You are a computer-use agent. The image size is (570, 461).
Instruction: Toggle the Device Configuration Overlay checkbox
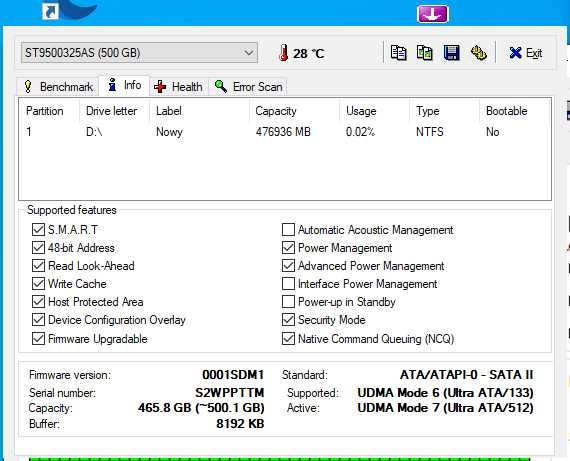(38, 320)
